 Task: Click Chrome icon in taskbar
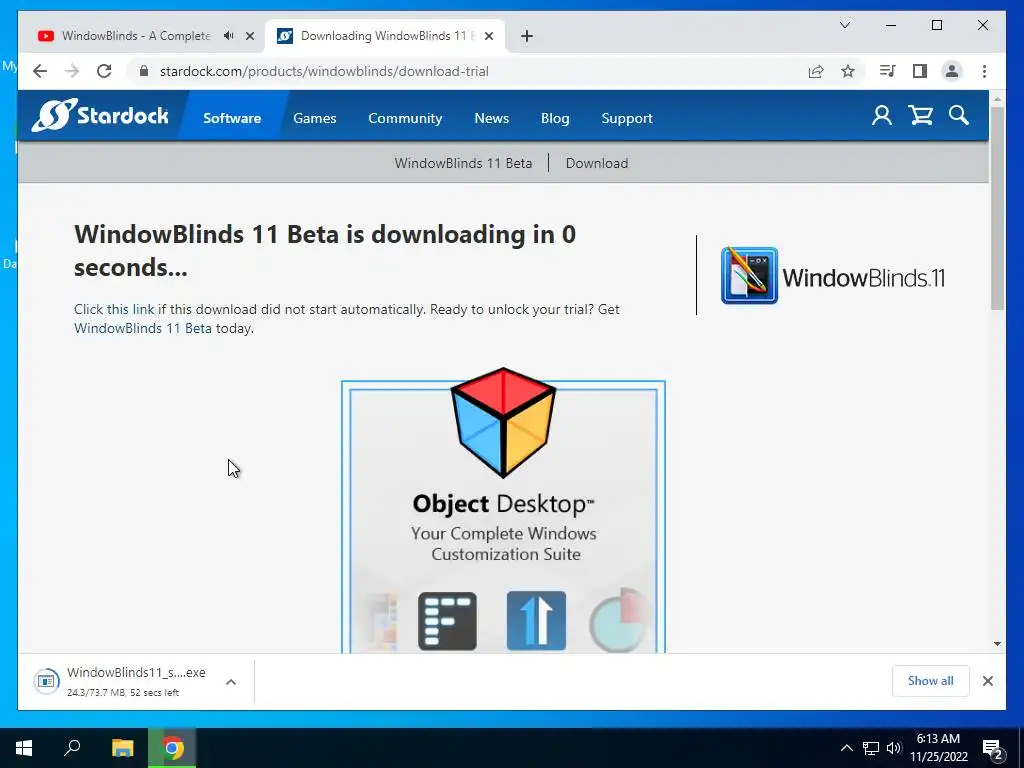pyautogui.click(x=172, y=748)
